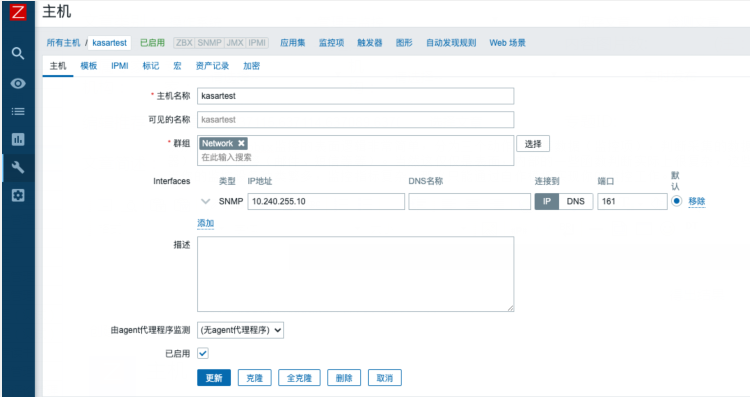Click the 全克隆 full clone button
Image resolution: width=750 pixels, height=397 pixels.
click(x=299, y=378)
